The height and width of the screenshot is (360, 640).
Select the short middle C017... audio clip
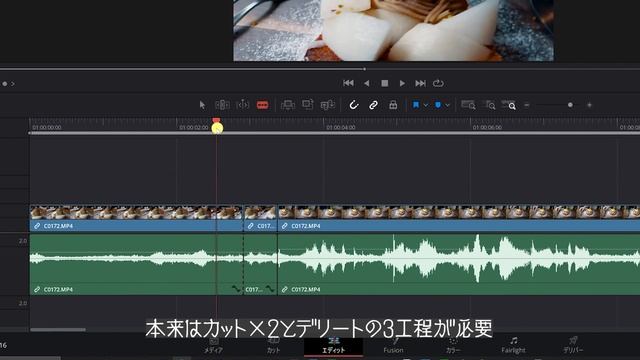pos(260,264)
